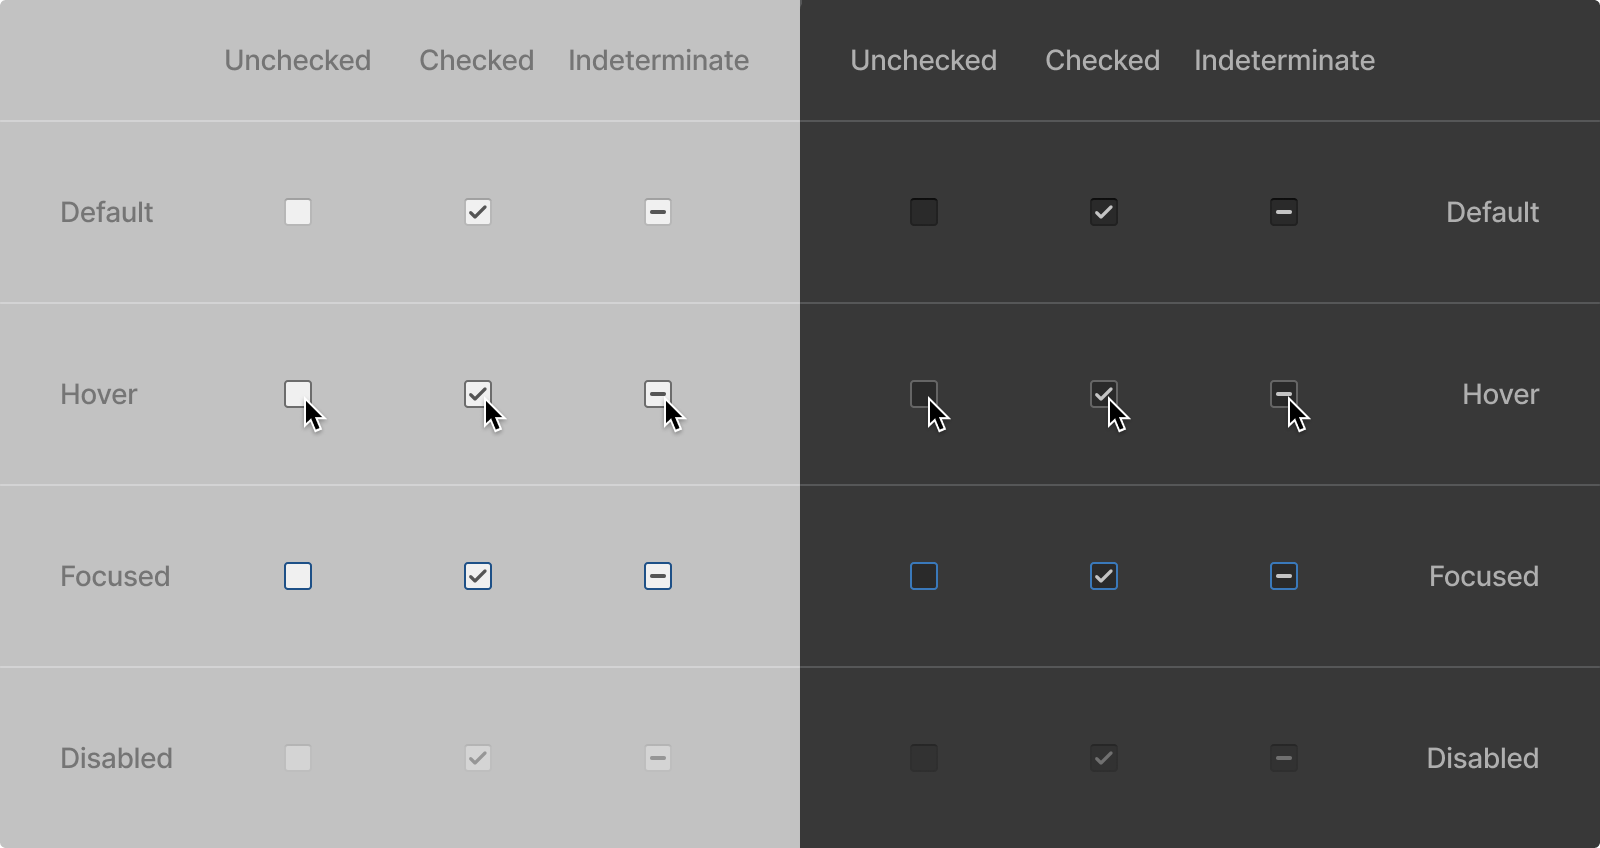This screenshot has width=1600, height=848.
Task: Click the focused unchecked checkbox in light theme
Action: click(297, 576)
